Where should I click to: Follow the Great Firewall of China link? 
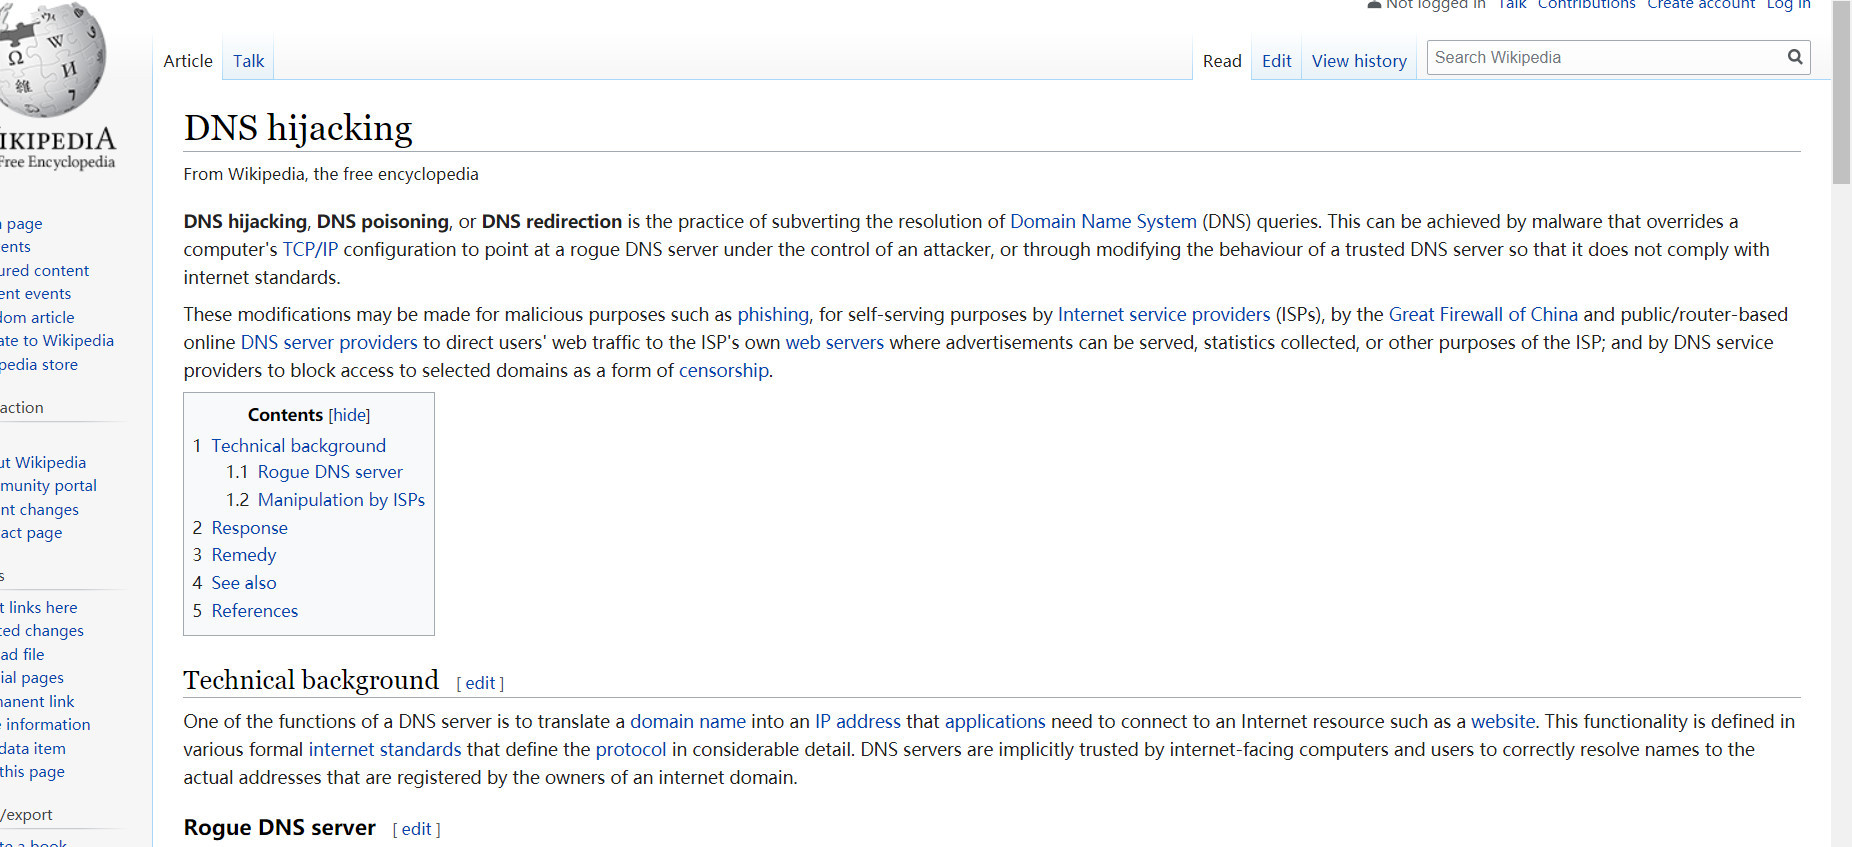[1482, 314]
